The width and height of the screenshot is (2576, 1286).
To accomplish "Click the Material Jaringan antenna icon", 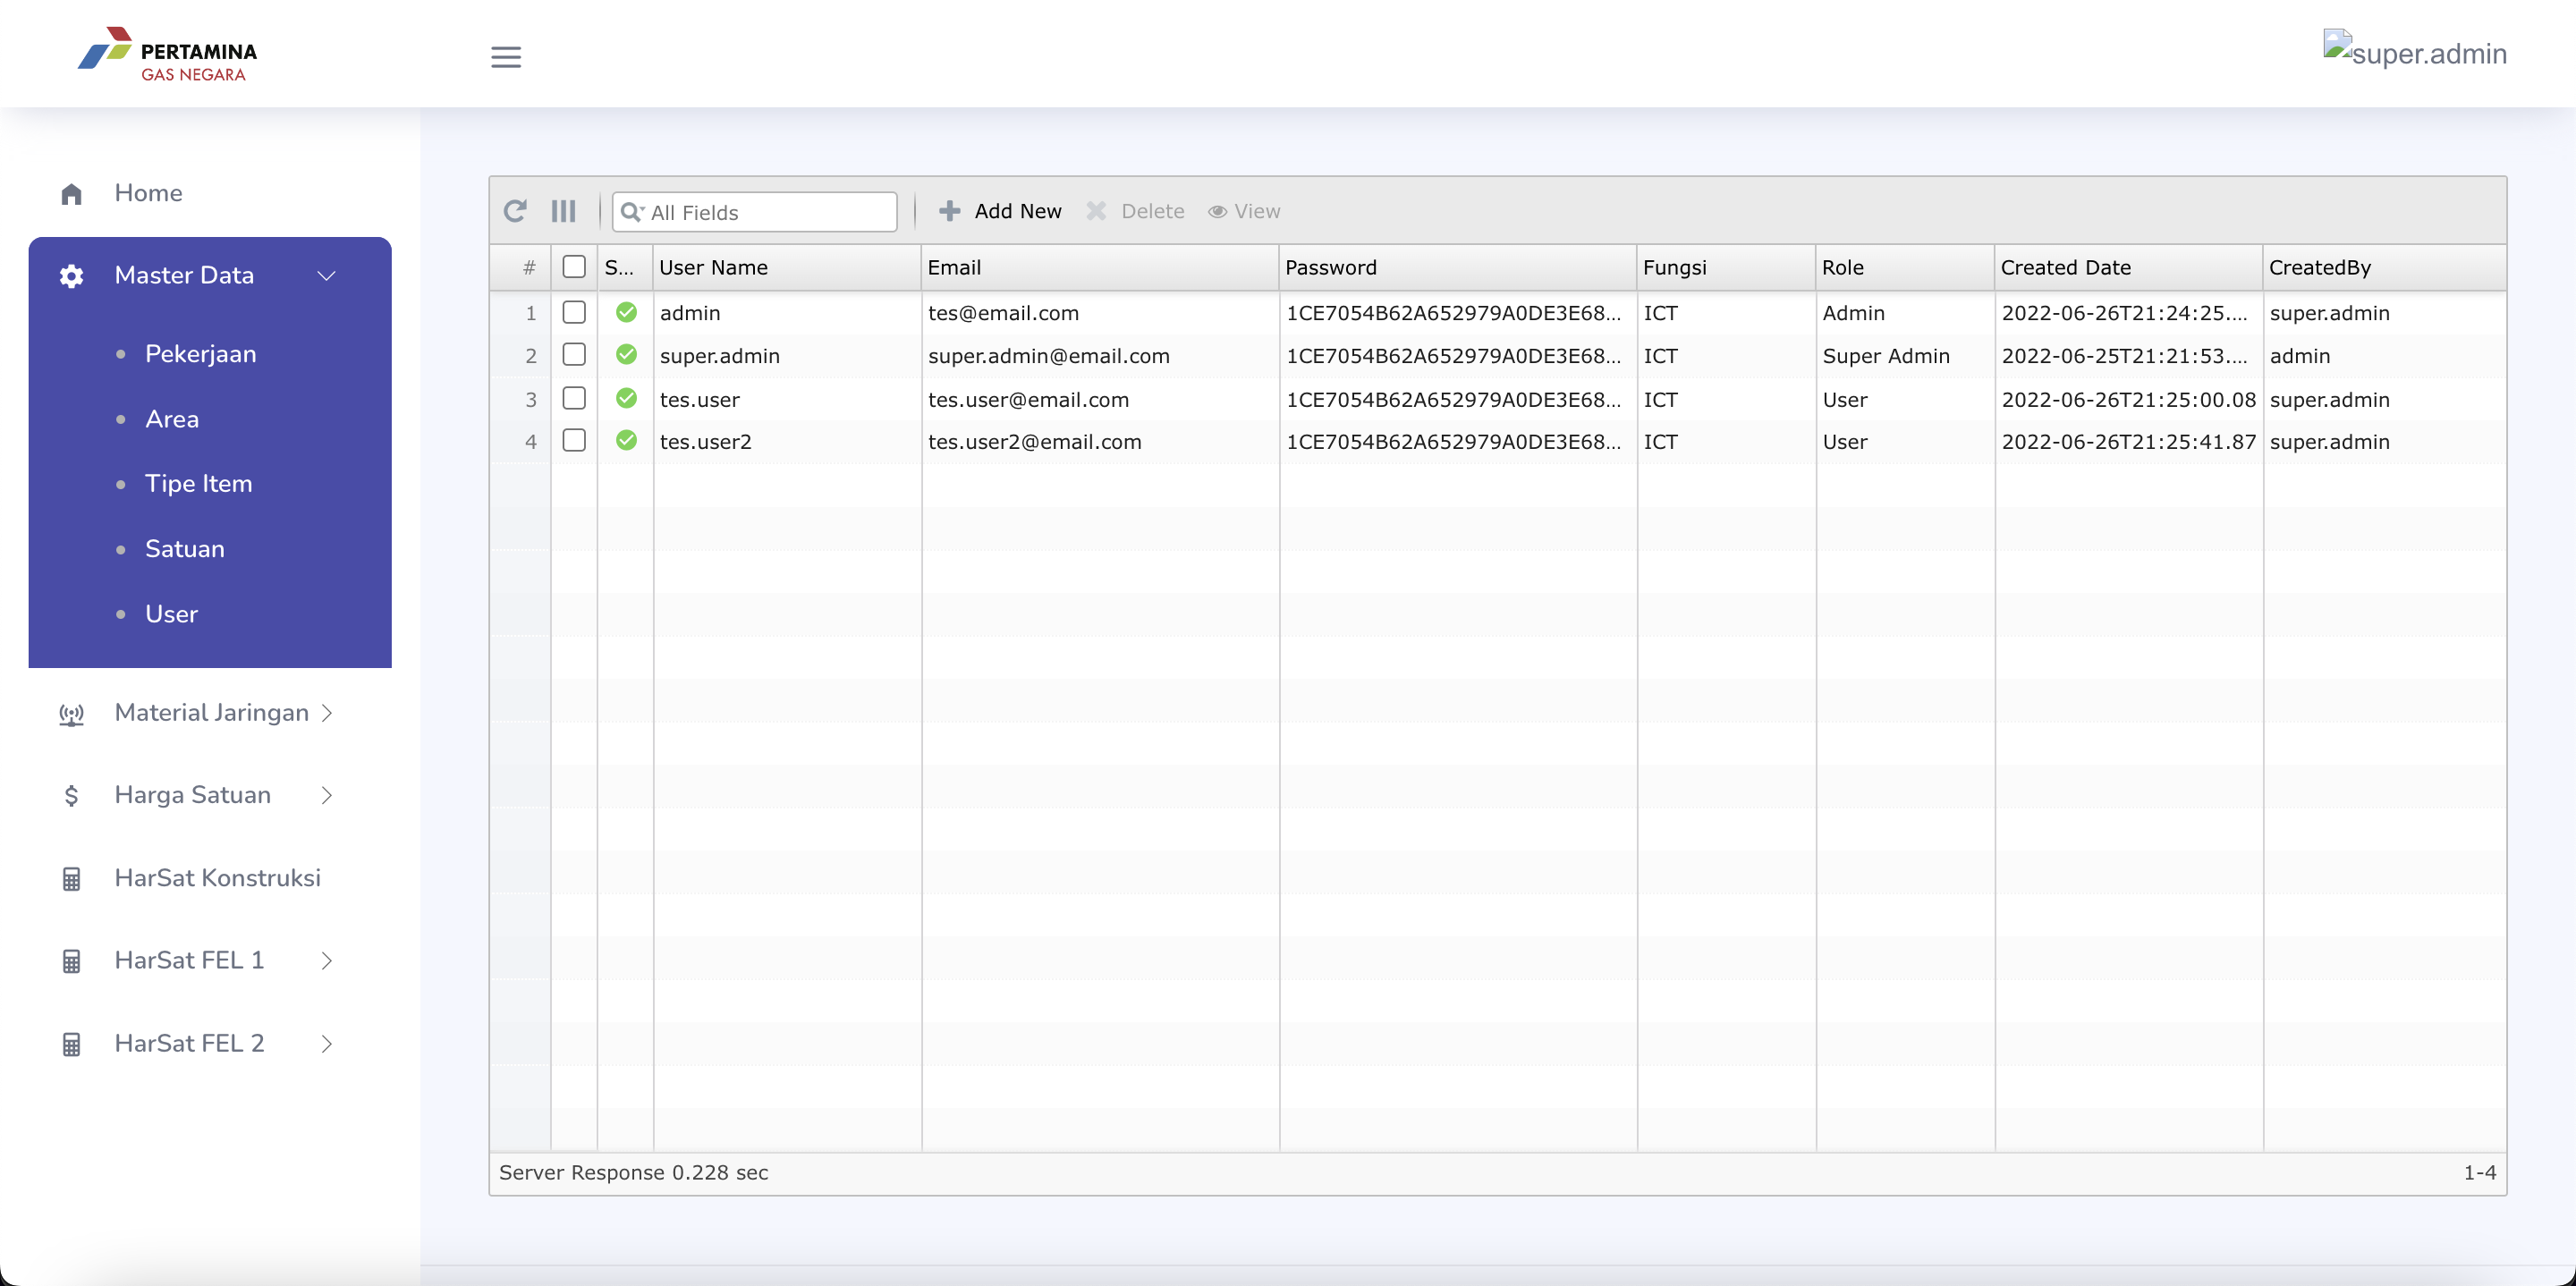I will (x=71, y=714).
